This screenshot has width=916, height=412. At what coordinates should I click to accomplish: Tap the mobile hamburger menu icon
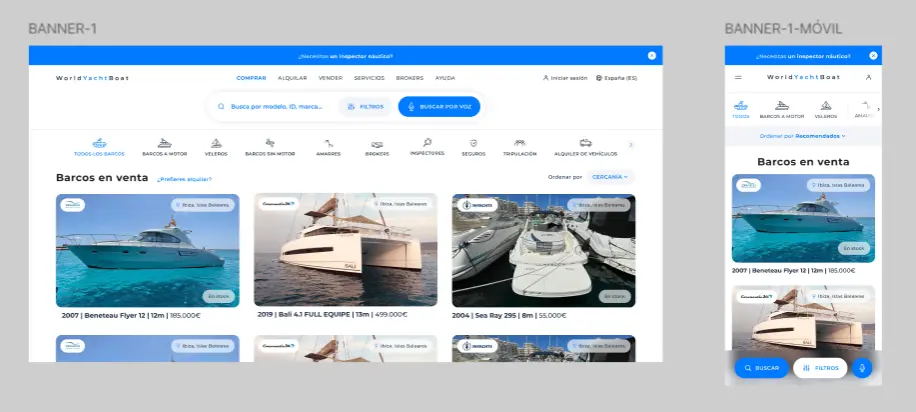click(738, 77)
